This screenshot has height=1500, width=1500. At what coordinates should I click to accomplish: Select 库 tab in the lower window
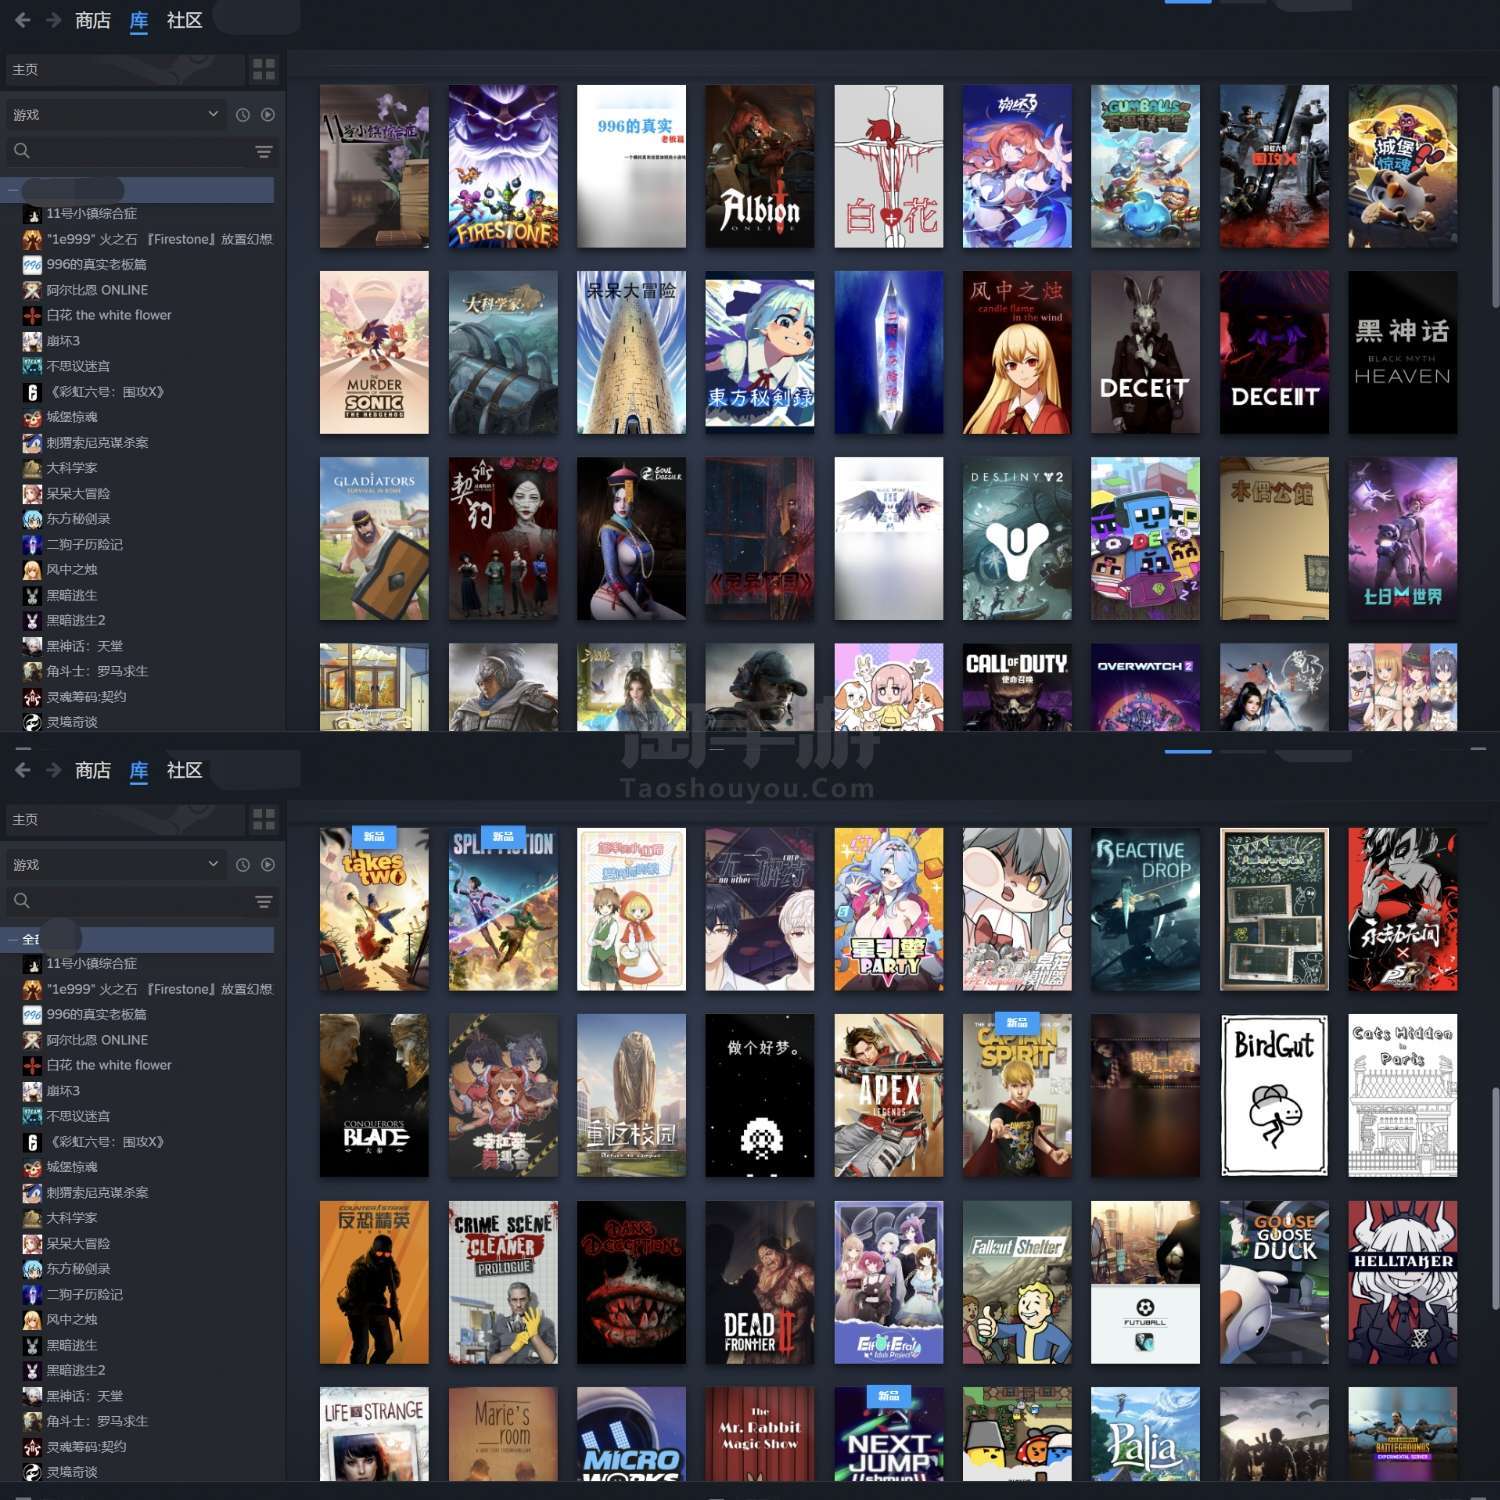click(x=139, y=770)
